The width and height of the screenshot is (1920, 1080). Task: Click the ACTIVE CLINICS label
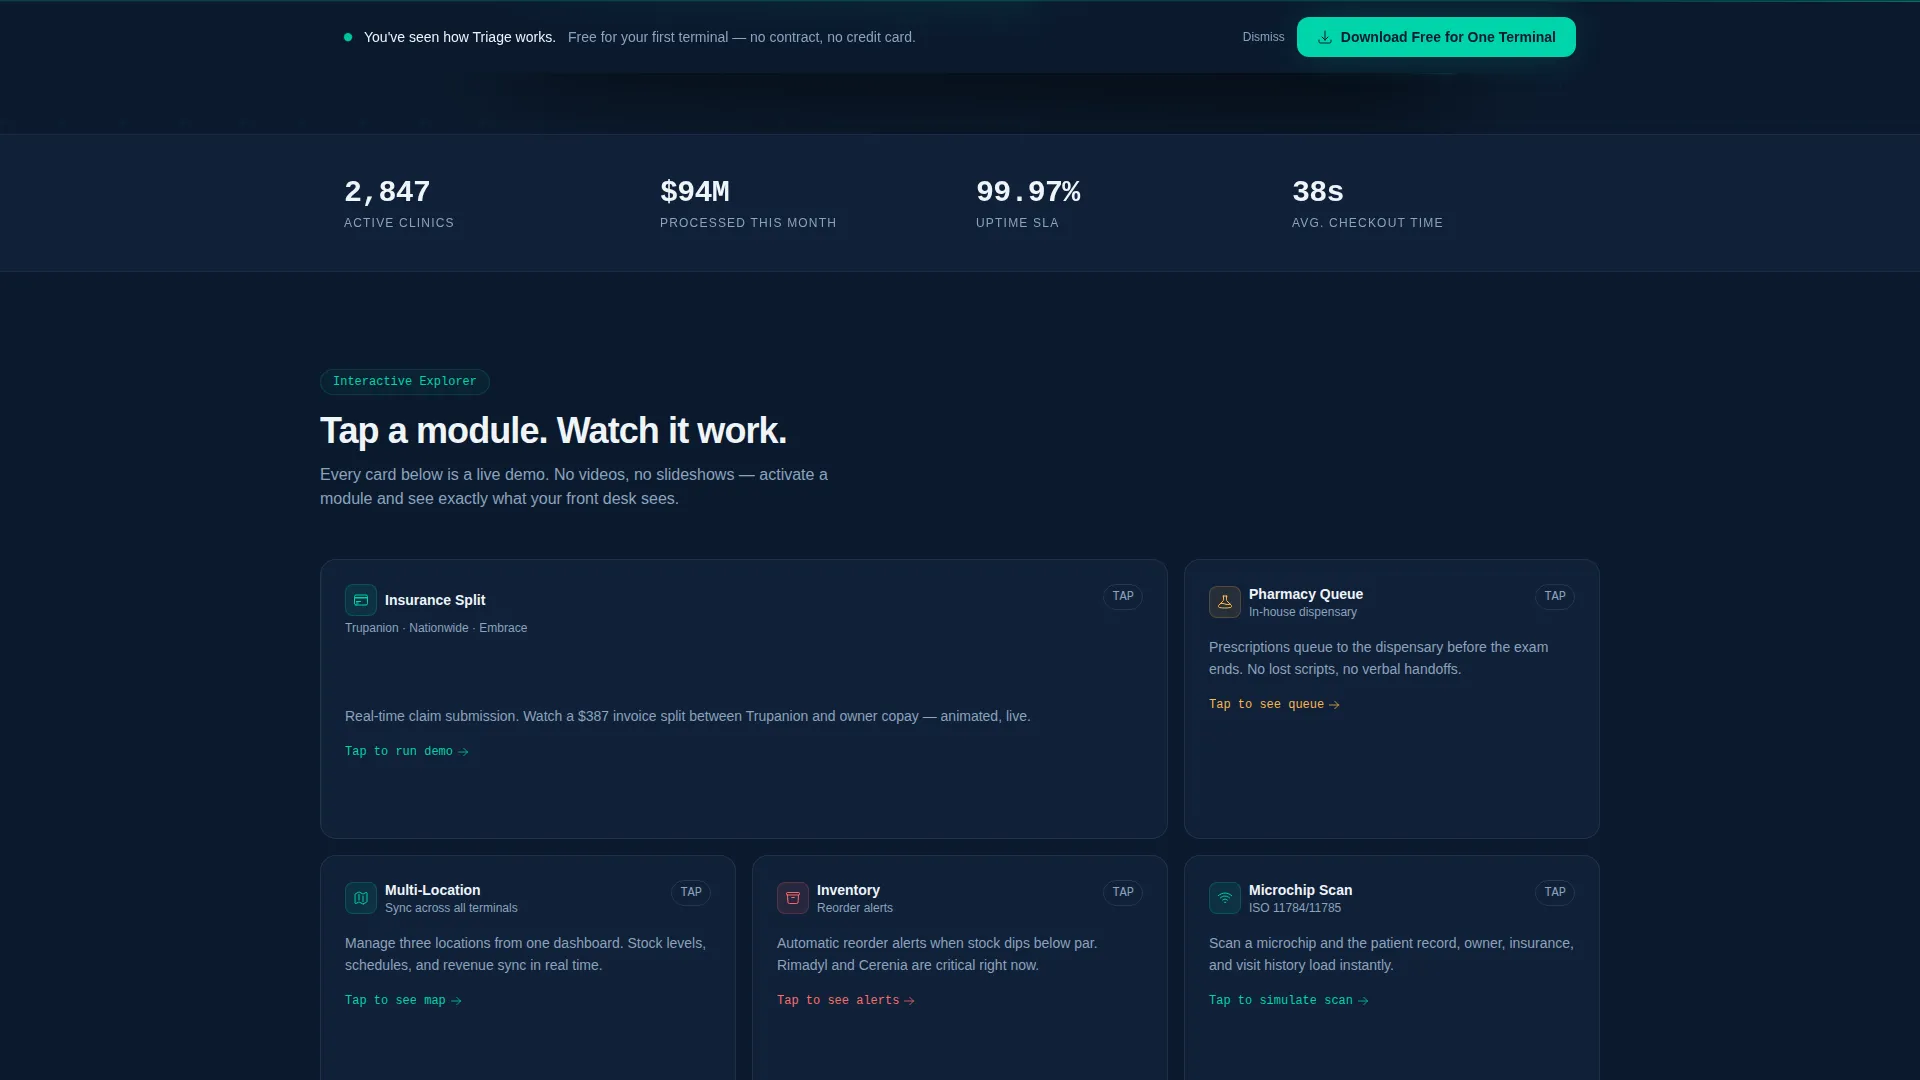399,223
